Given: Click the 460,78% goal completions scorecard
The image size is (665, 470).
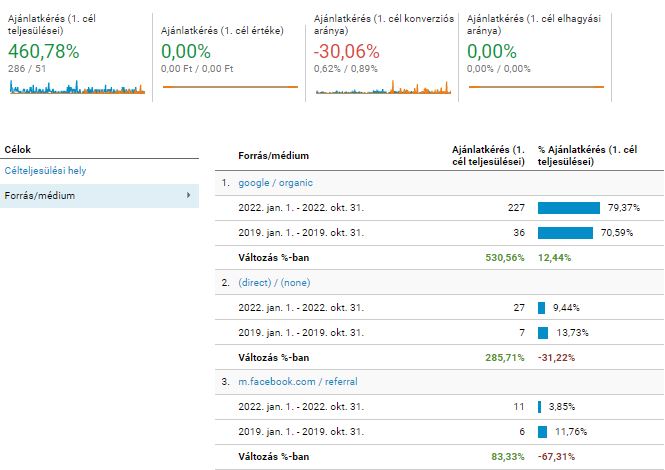Looking at the screenshot, I should coord(43,52).
